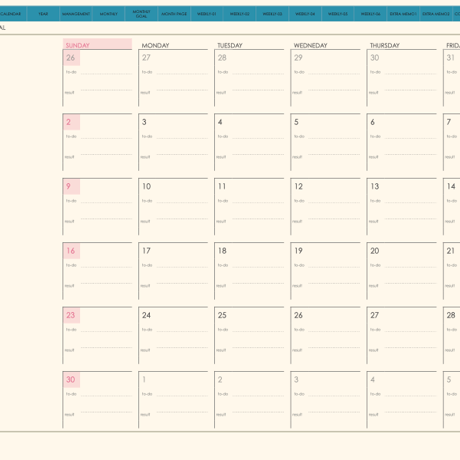Select the Monday date 24
The height and width of the screenshot is (460, 460).
click(146, 315)
